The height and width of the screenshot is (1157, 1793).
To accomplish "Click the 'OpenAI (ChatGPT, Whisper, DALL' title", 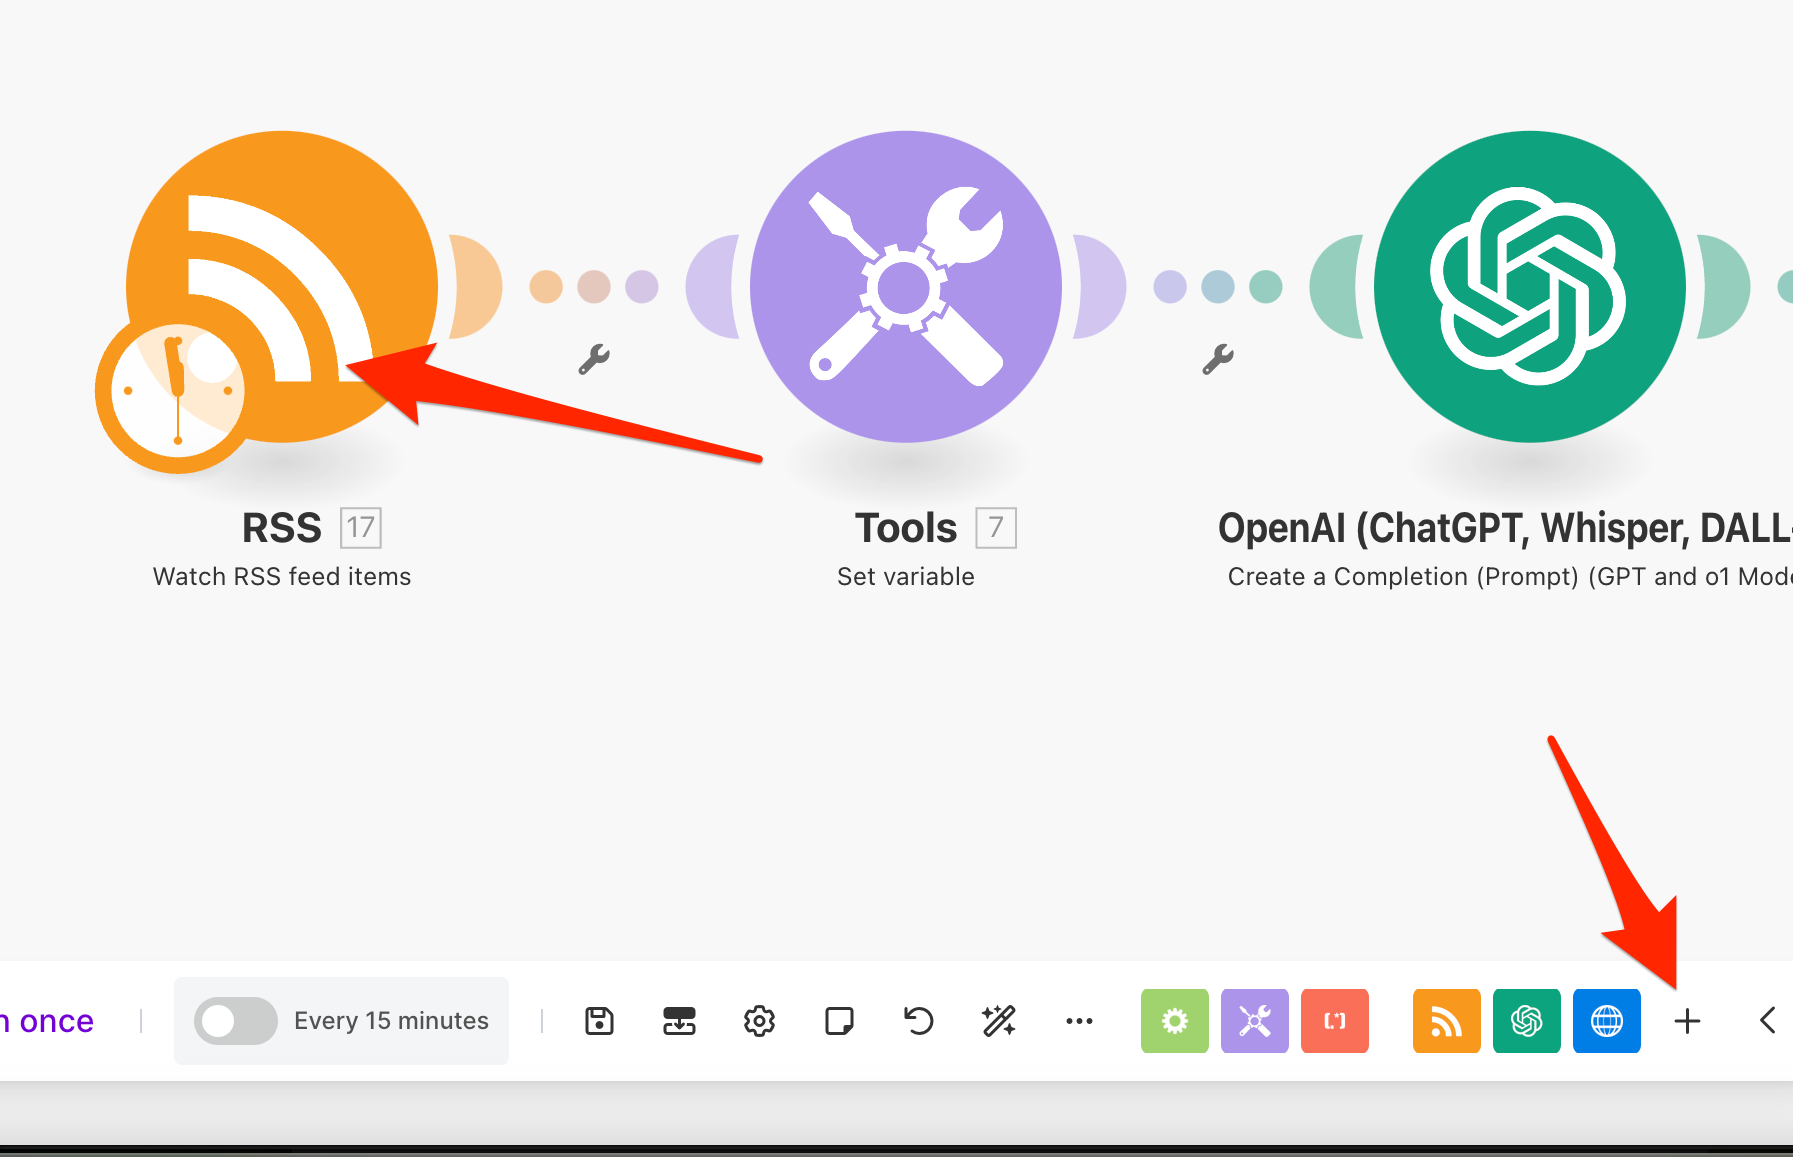I will coord(1505,528).
